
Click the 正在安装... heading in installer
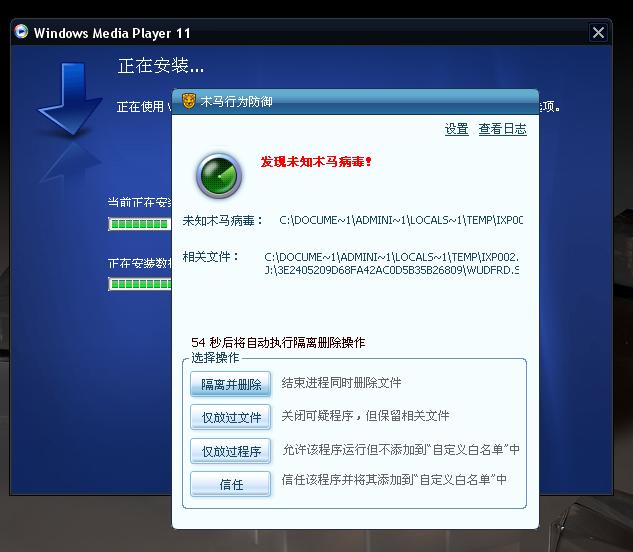tap(161, 66)
